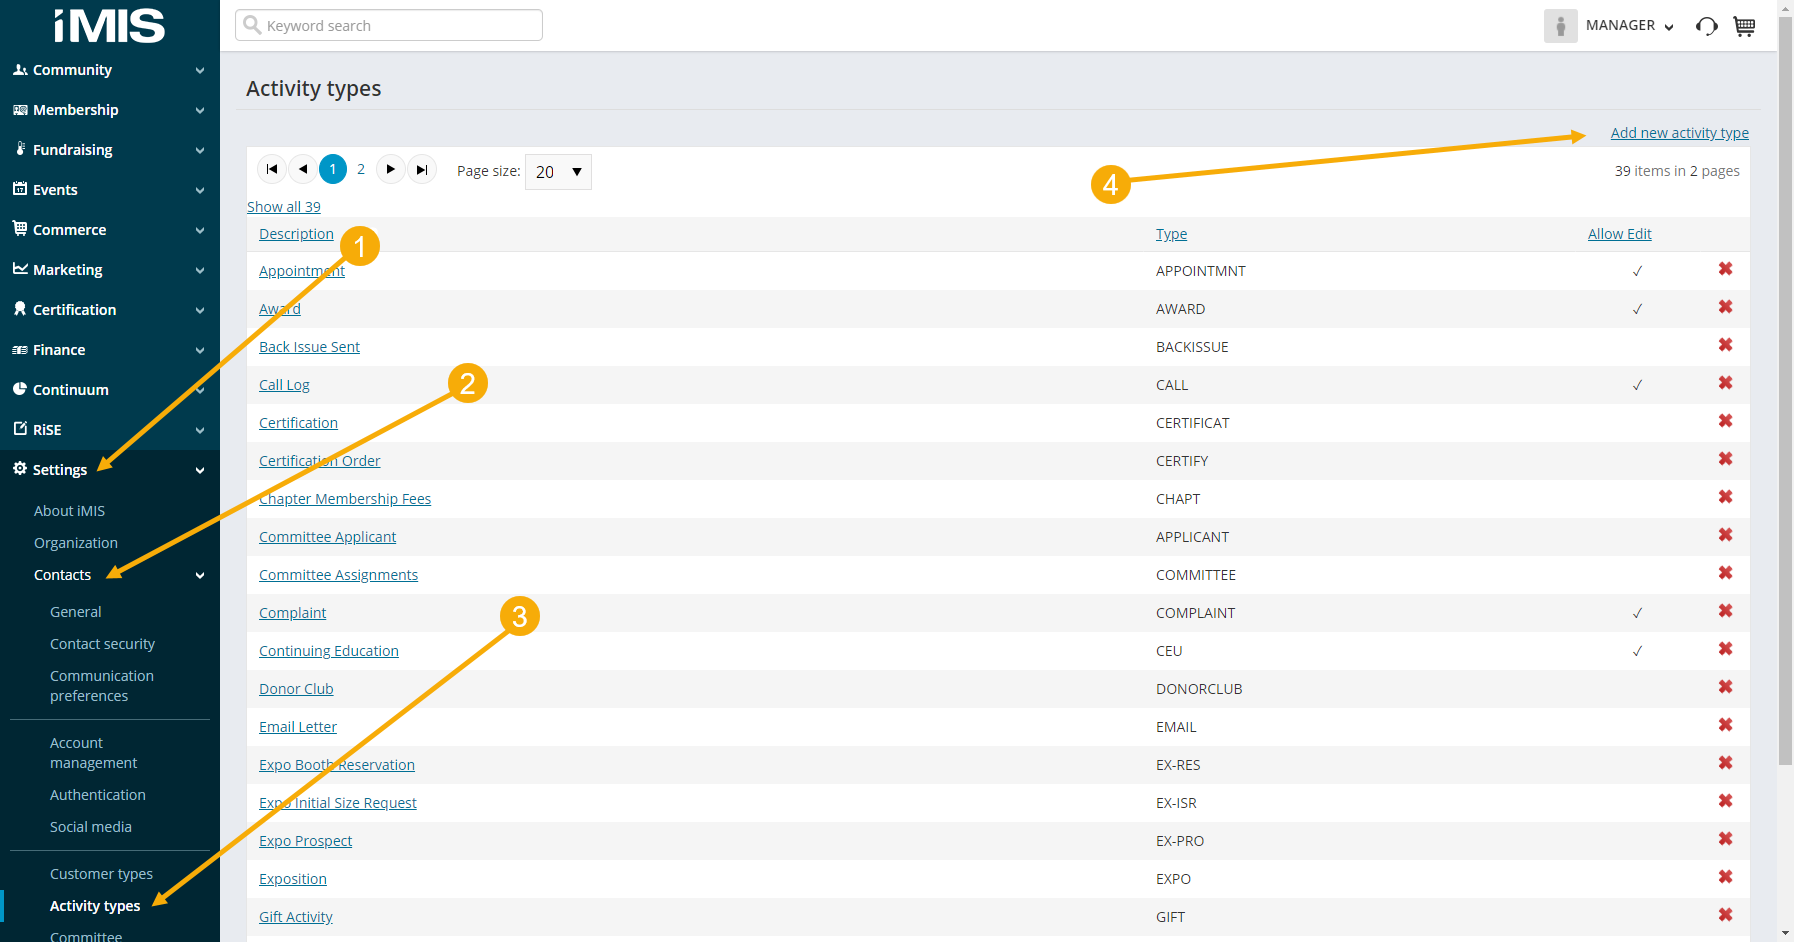
Task: Delete the Appointment activity type
Action: 1725,269
